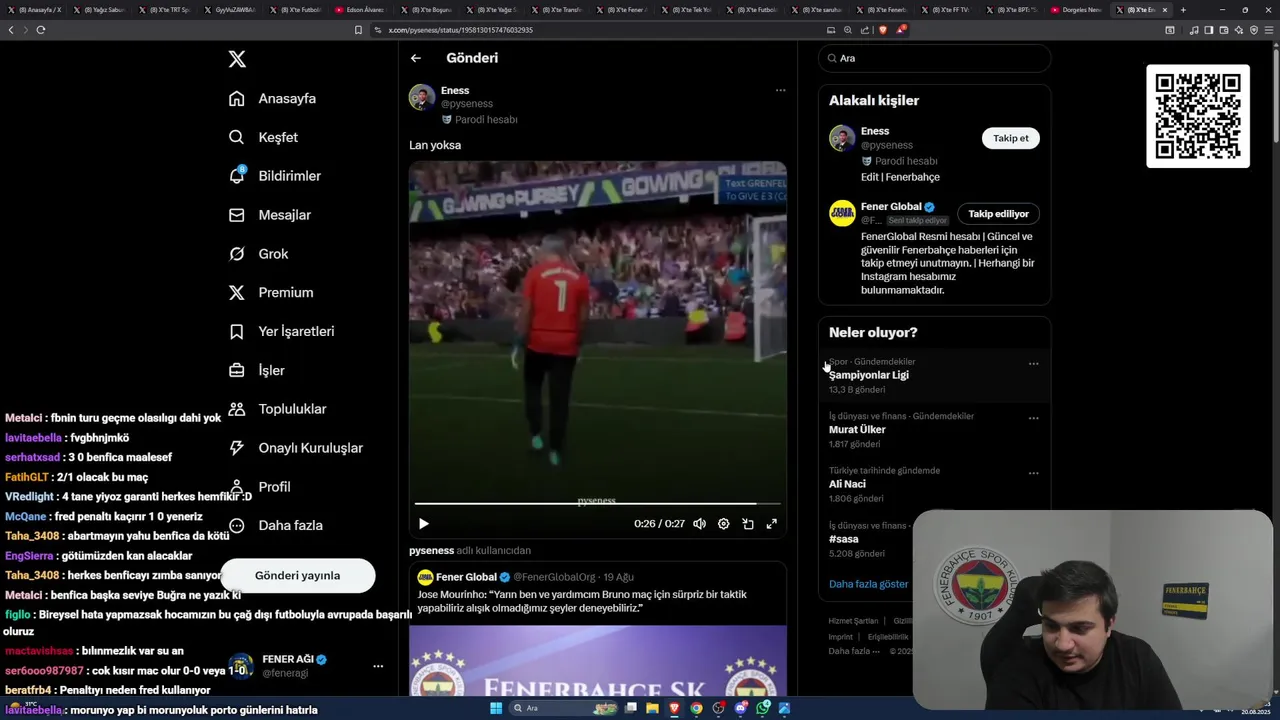The image size is (1280, 720).
Task: Enter video fullscreen mode
Action: [771, 524]
